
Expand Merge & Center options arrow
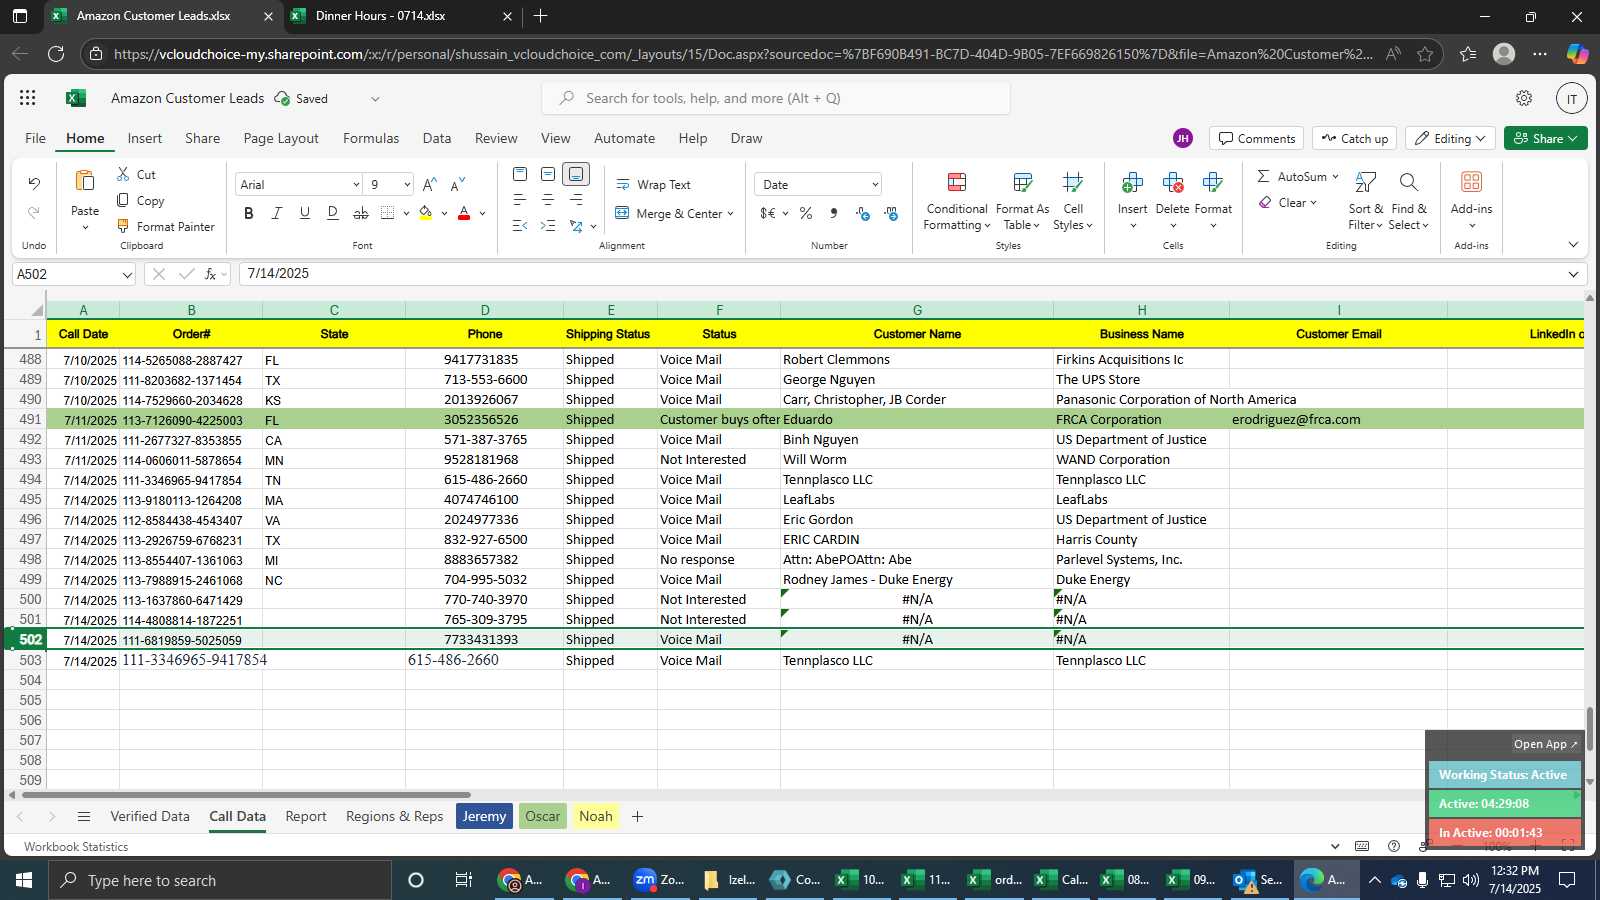(x=731, y=213)
